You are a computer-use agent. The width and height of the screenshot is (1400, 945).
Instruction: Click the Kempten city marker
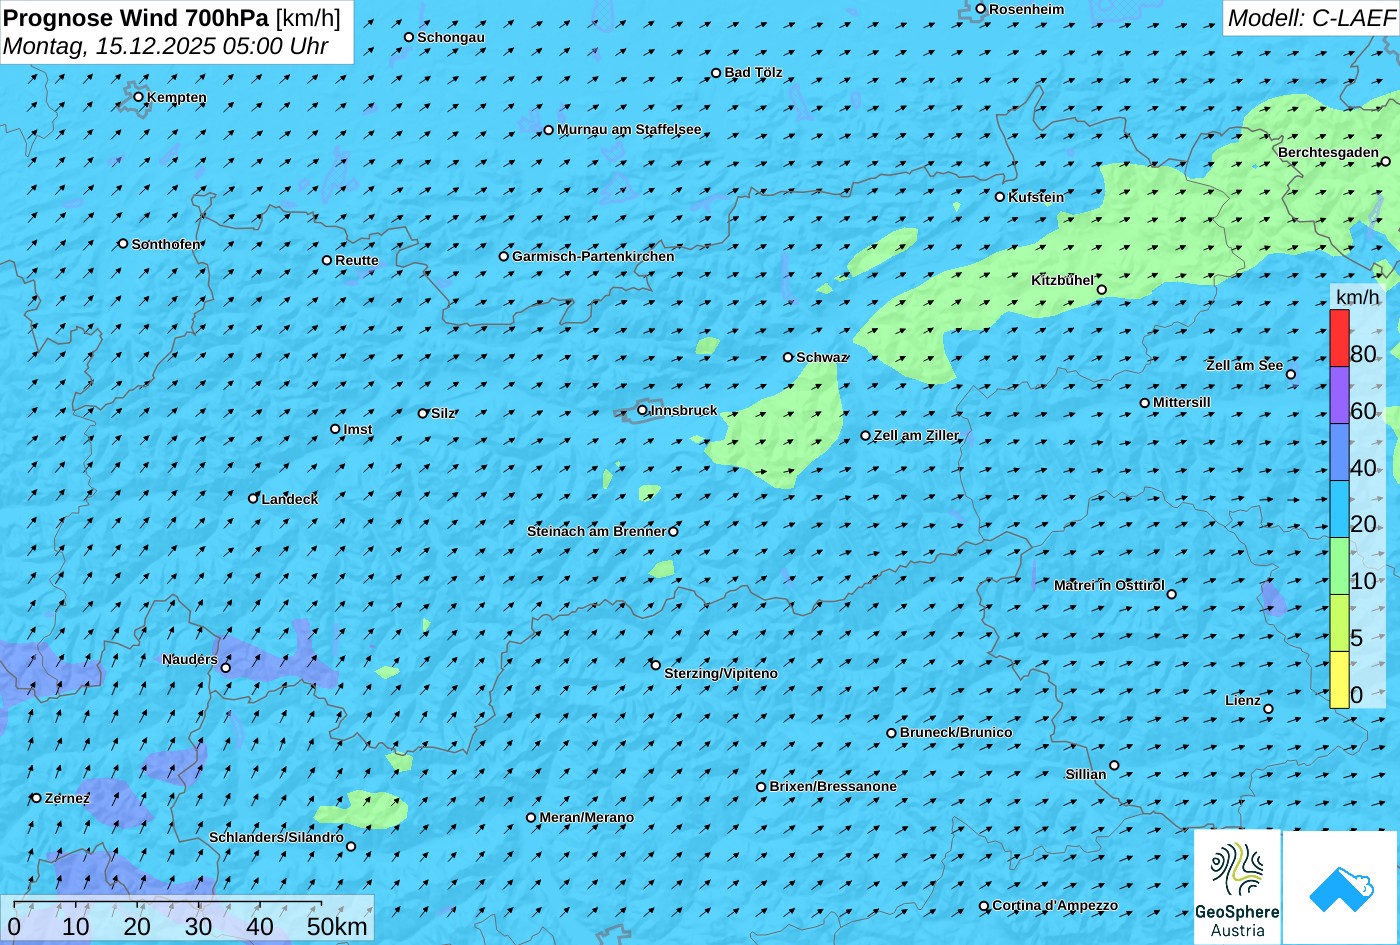138,97
